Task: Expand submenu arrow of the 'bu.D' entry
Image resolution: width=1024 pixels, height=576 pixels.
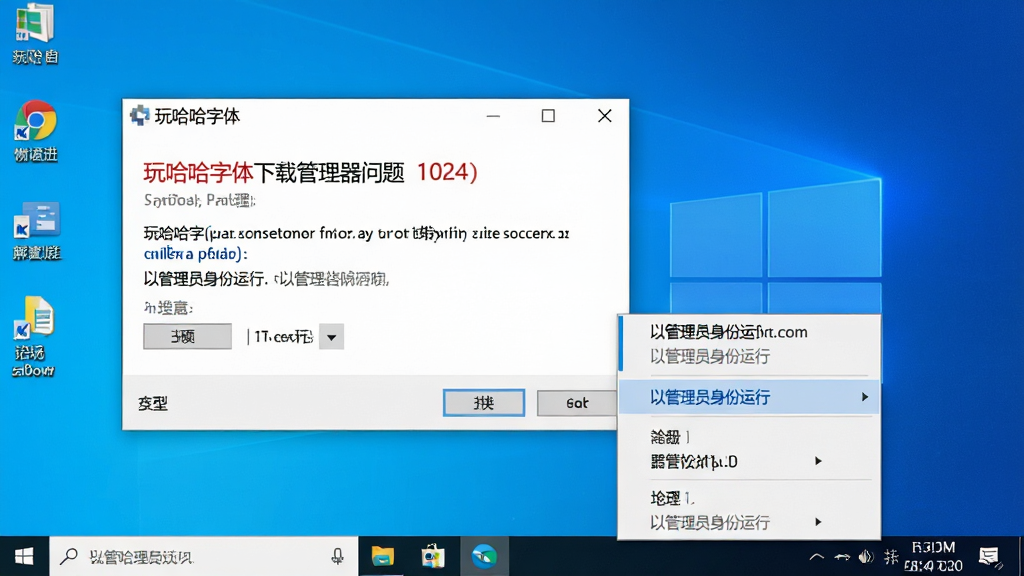Action: coord(818,461)
